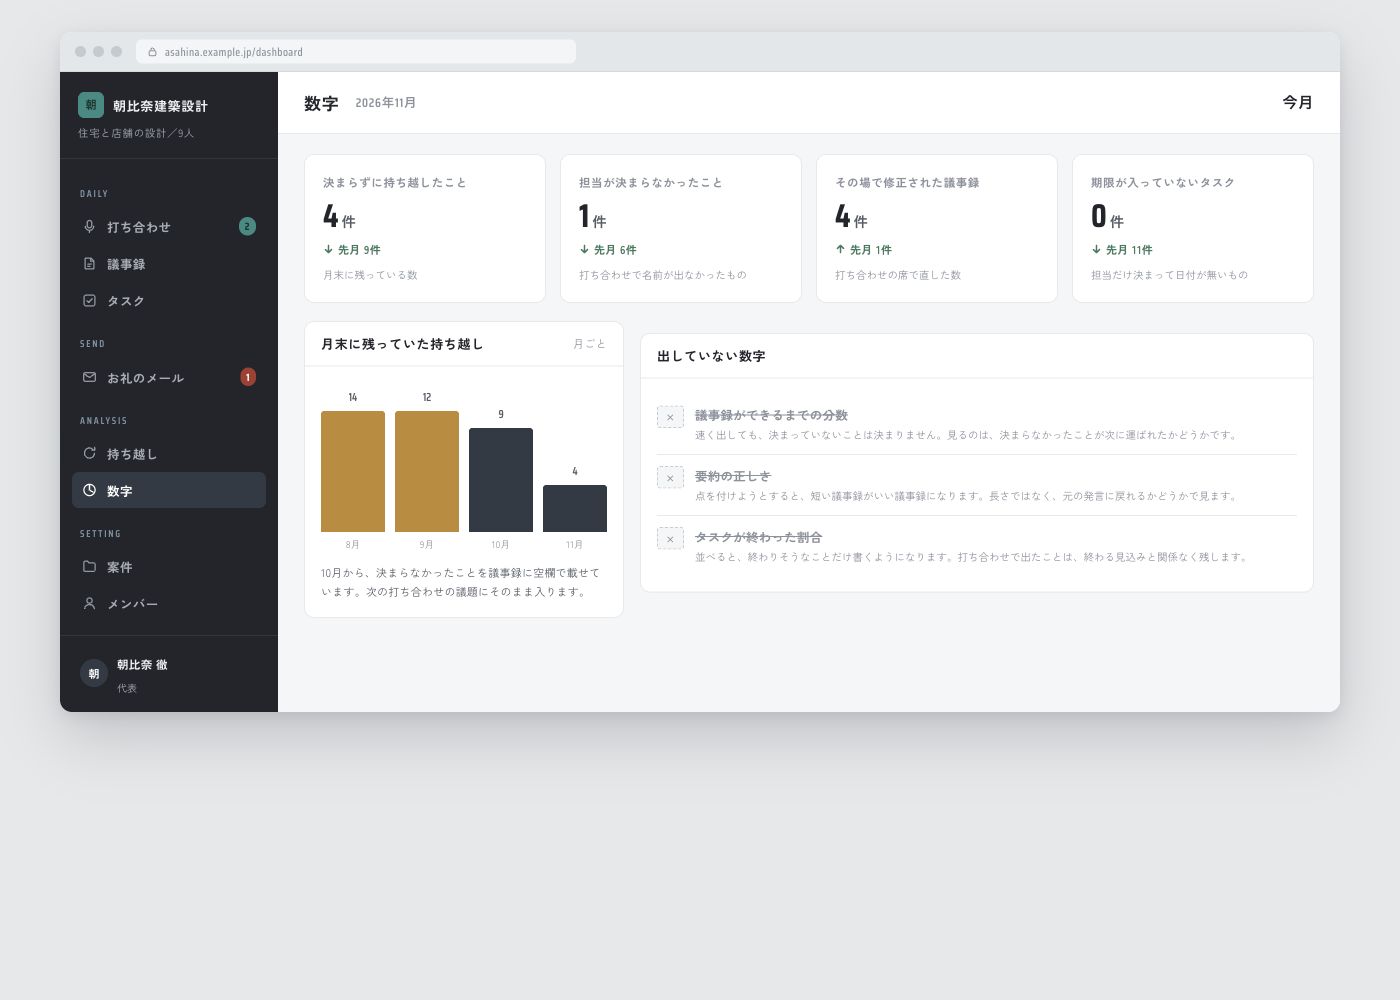Click the 10月 bar with value 9
The height and width of the screenshot is (1000, 1400).
[x=501, y=480]
